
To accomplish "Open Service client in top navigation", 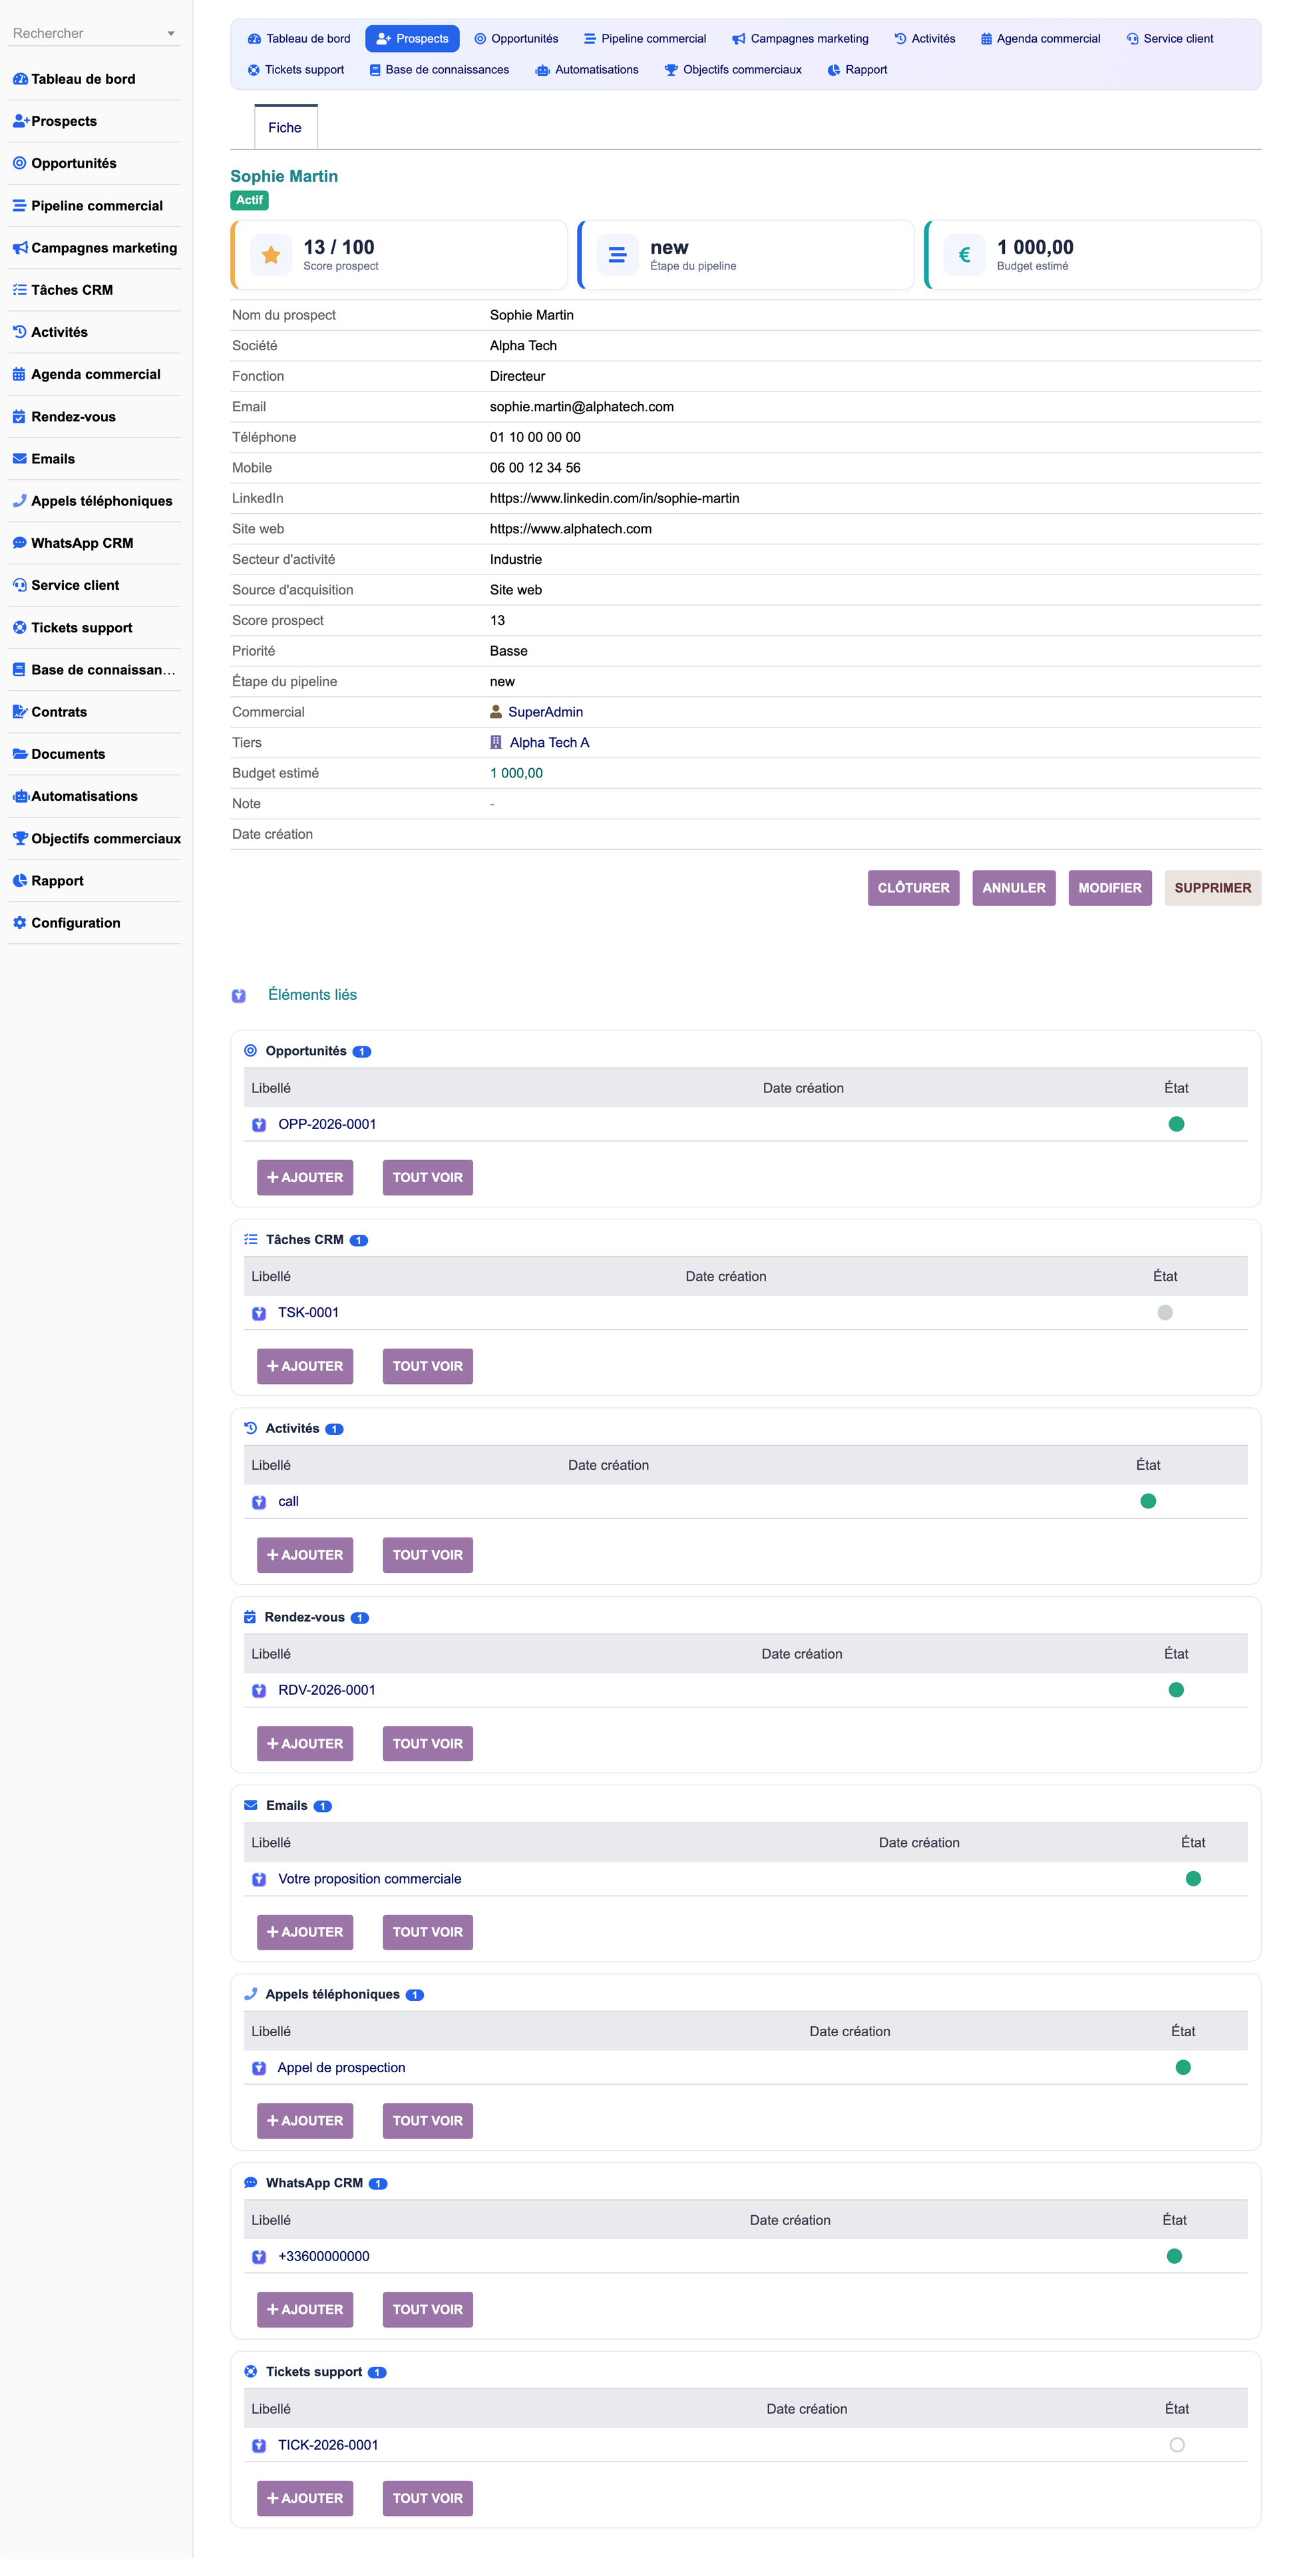I will [x=1169, y=39].
